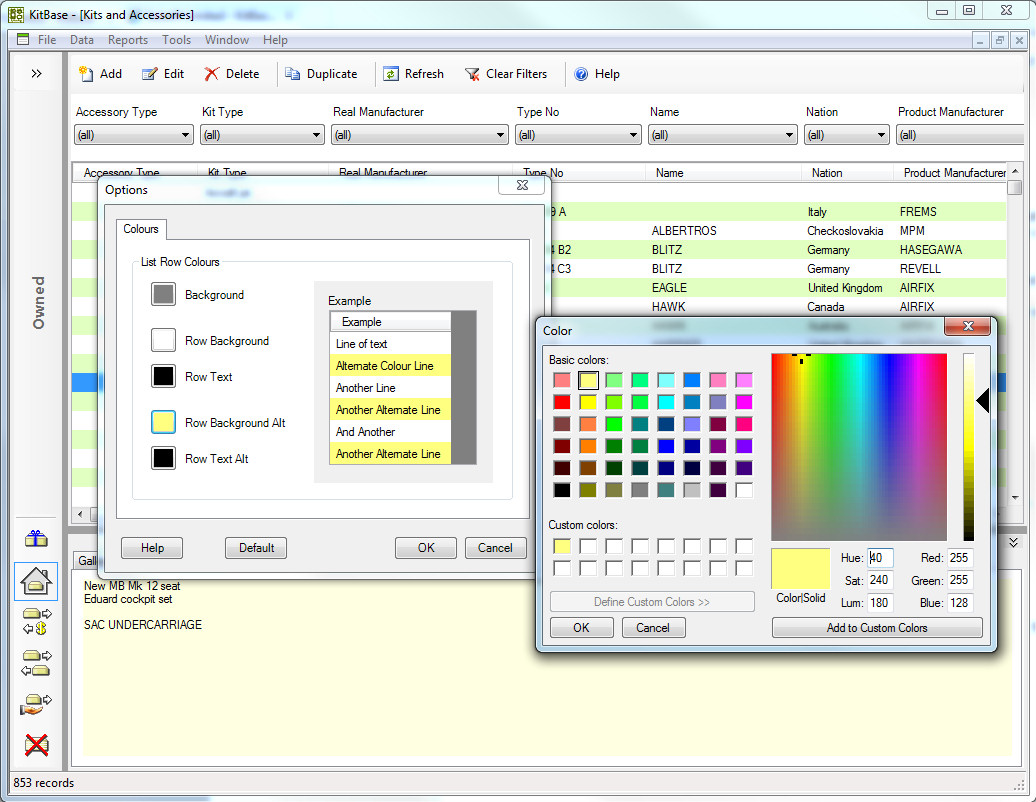Click in the Hue input field

click(880, 558)
